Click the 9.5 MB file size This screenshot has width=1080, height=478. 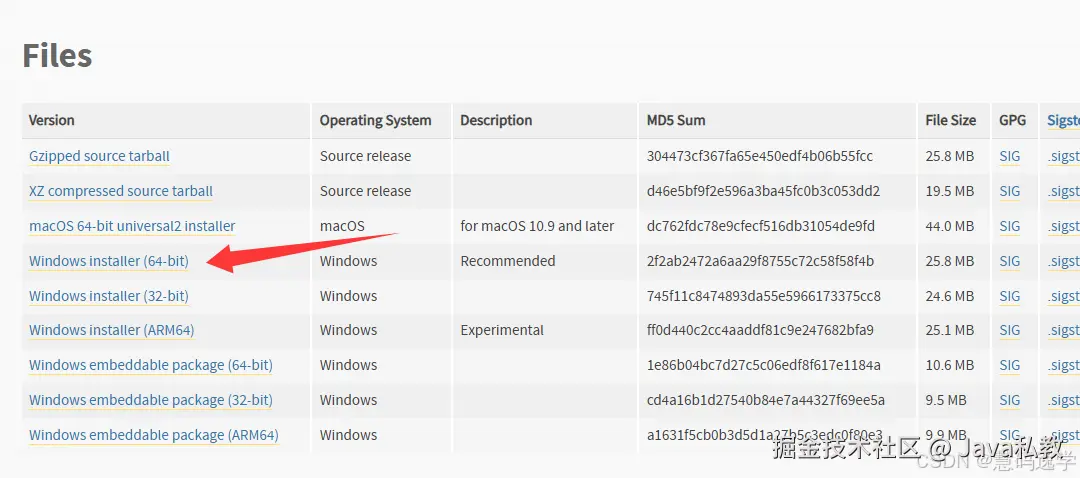coord(946,400)
